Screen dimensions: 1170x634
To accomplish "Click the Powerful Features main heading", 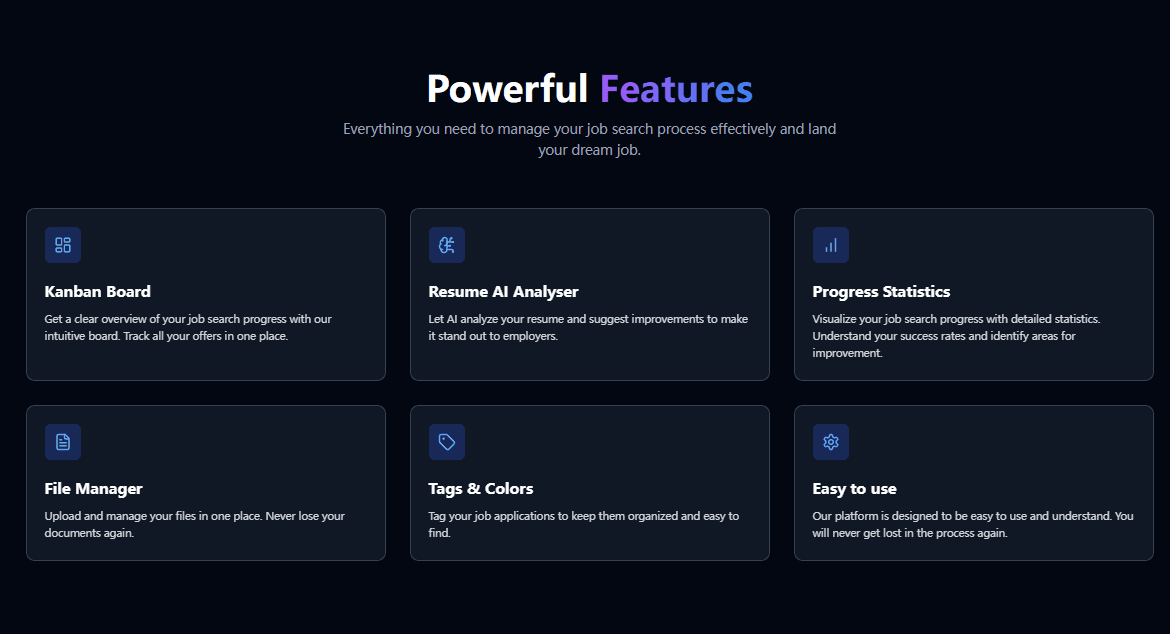I will pos(589,89).
